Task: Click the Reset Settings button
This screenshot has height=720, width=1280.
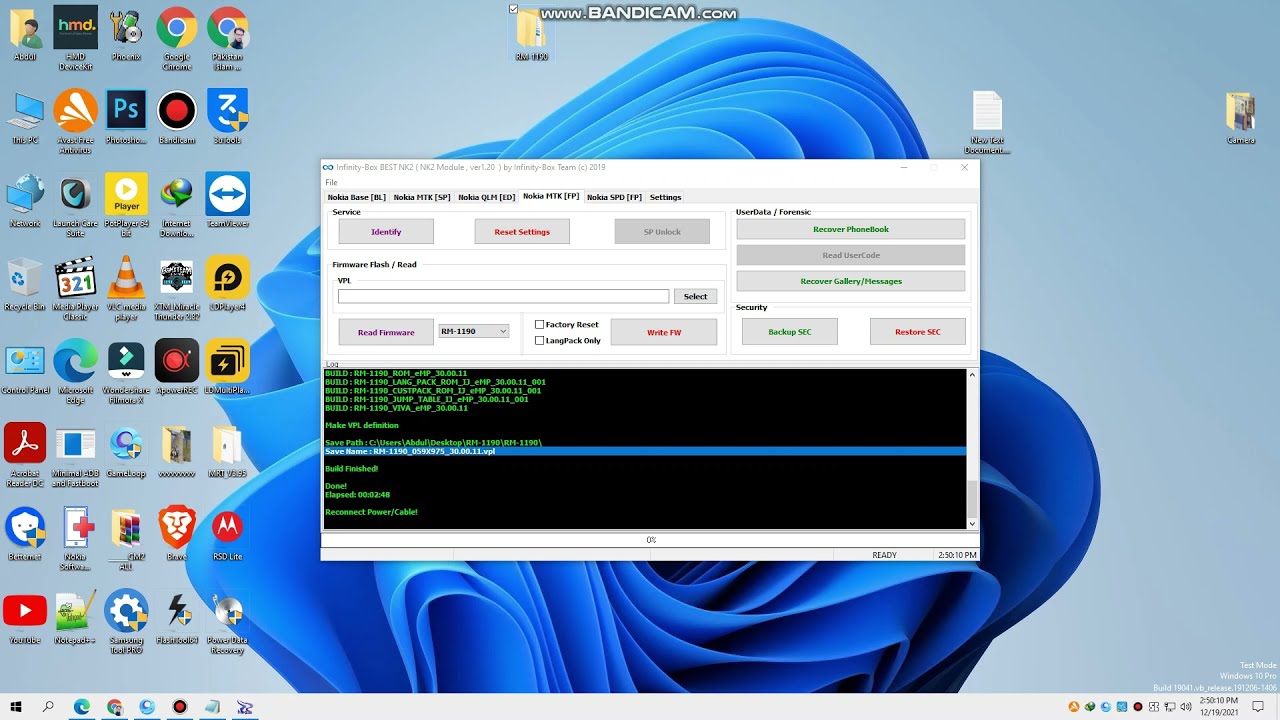Action: [x=522, y=231]
